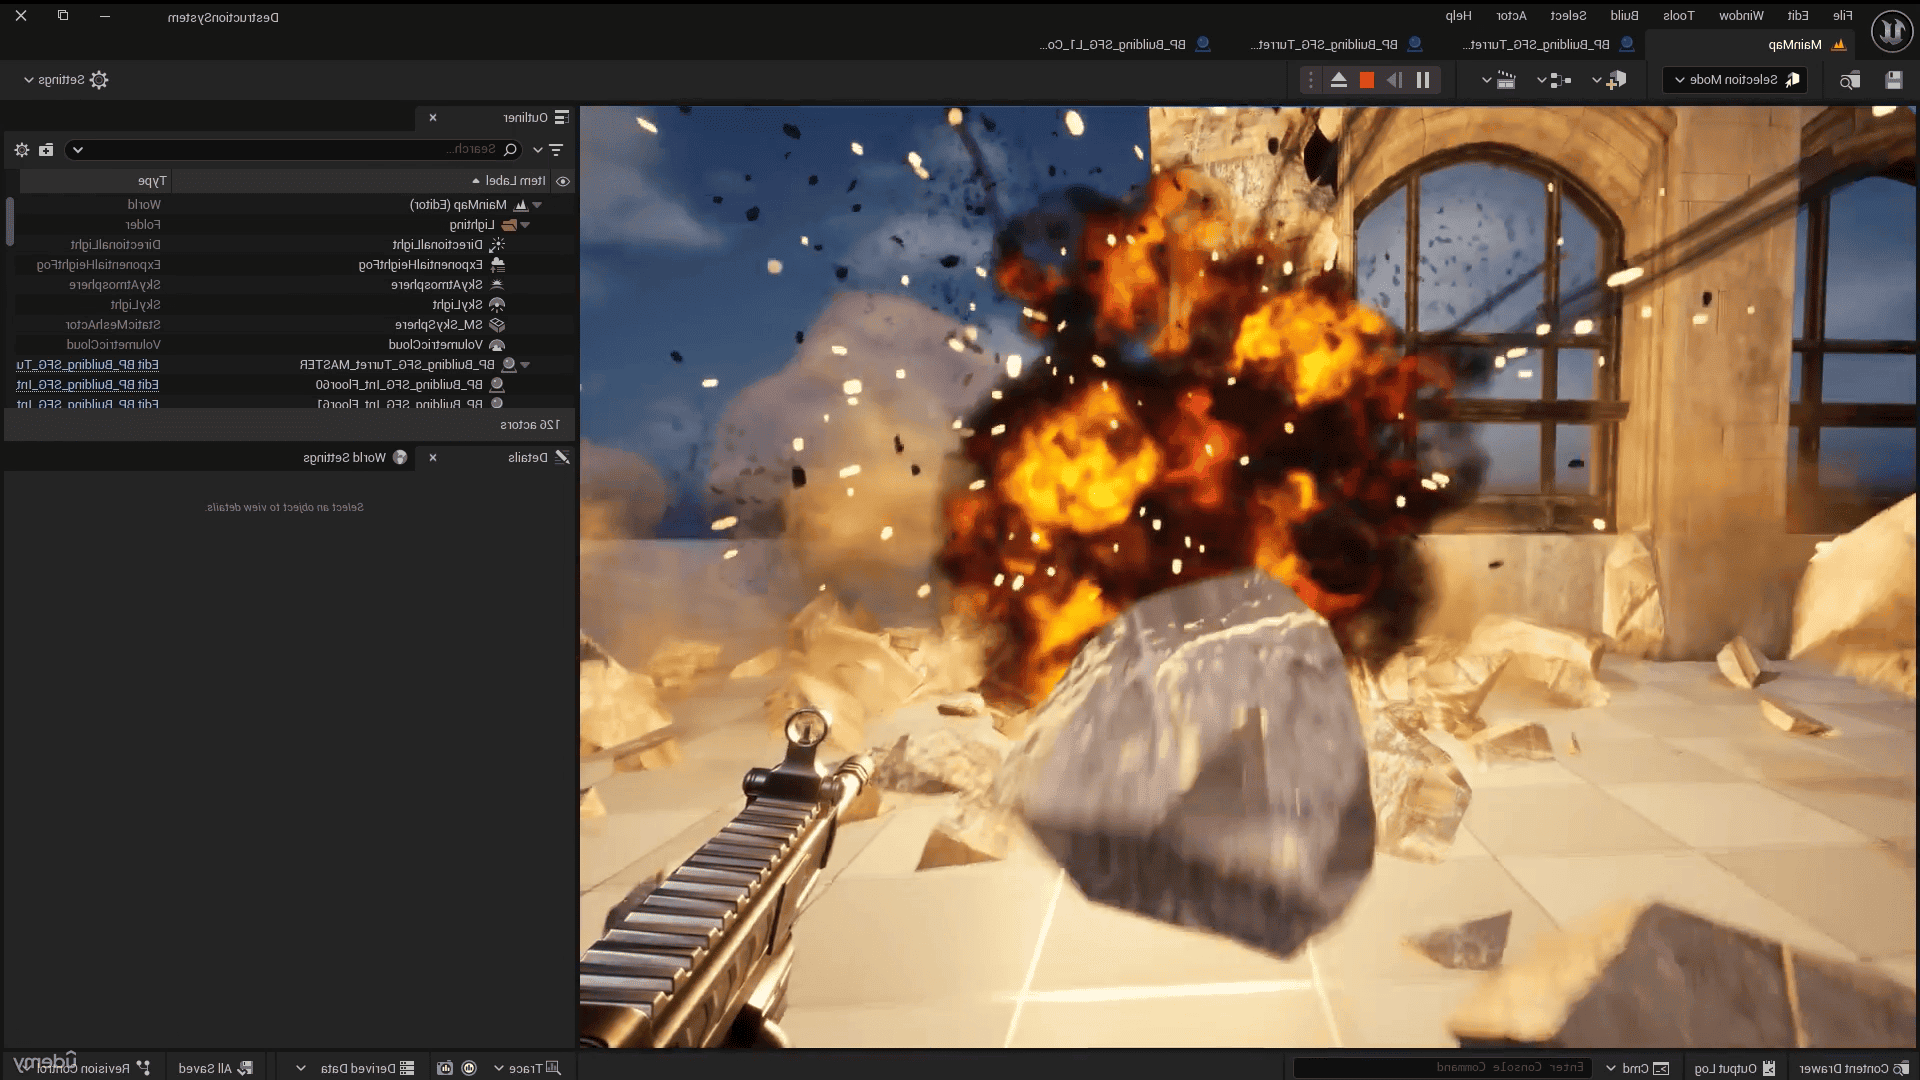Click the Browse content icon in toolbar
The height and width of the screenshot is (1080, 1920).
click(1850, 80)
